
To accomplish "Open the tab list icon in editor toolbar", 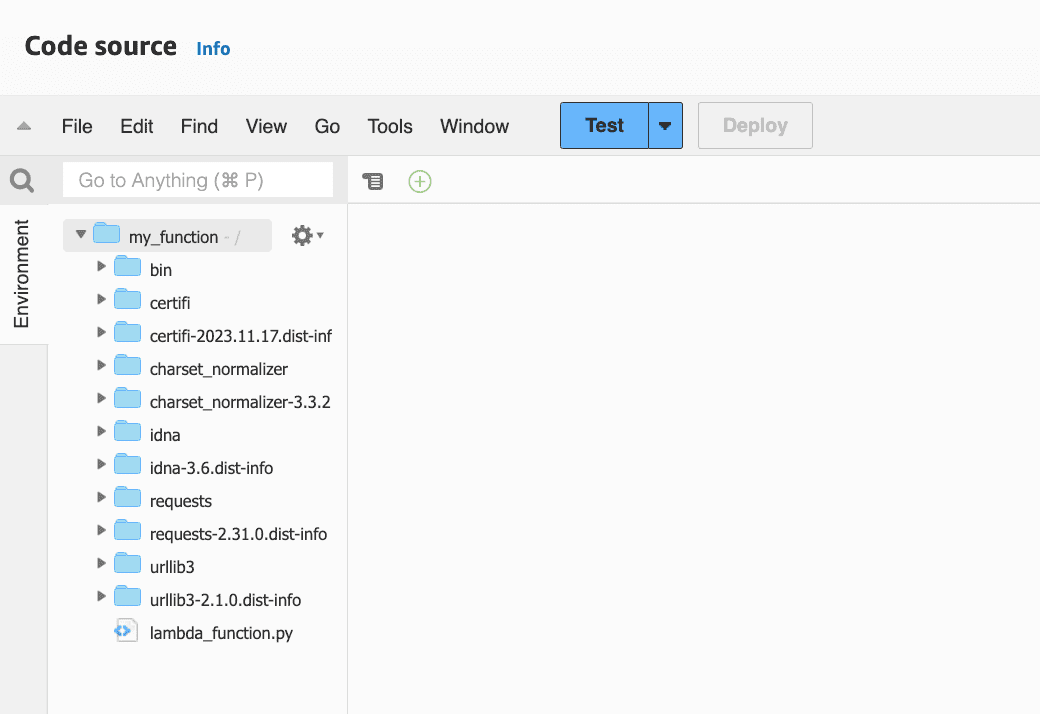I will [x=373, y=181].
